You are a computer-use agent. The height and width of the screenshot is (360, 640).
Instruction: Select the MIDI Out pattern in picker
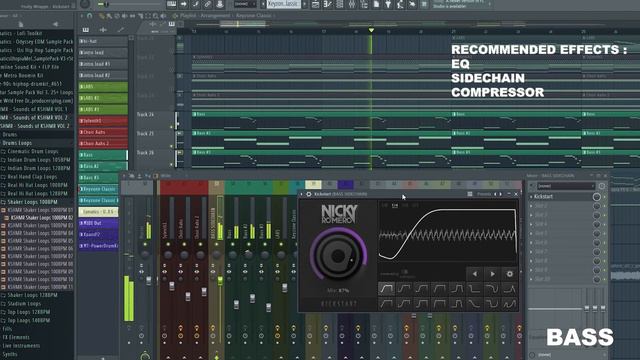tap(98, 223)
